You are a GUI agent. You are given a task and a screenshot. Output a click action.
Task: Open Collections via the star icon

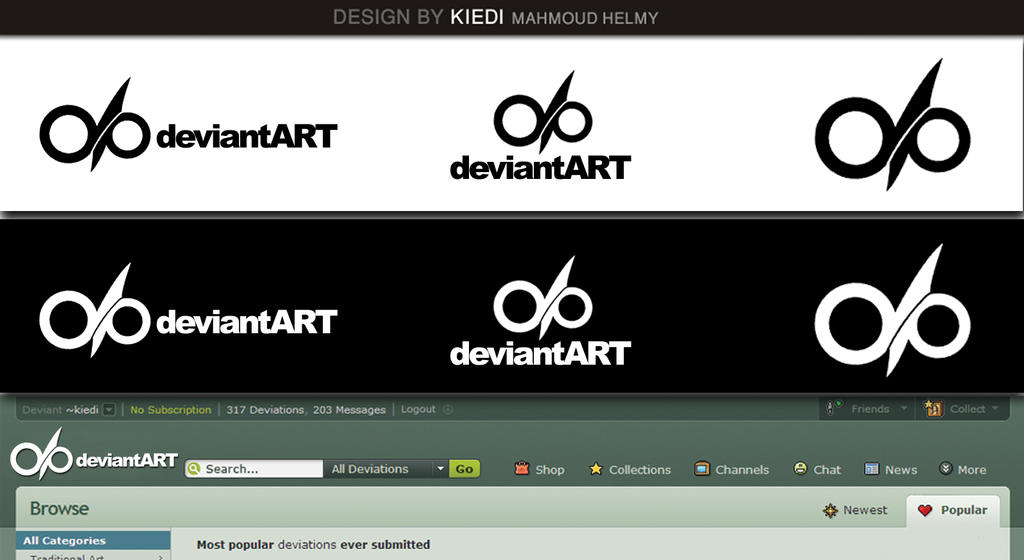(x=596, y=469)
